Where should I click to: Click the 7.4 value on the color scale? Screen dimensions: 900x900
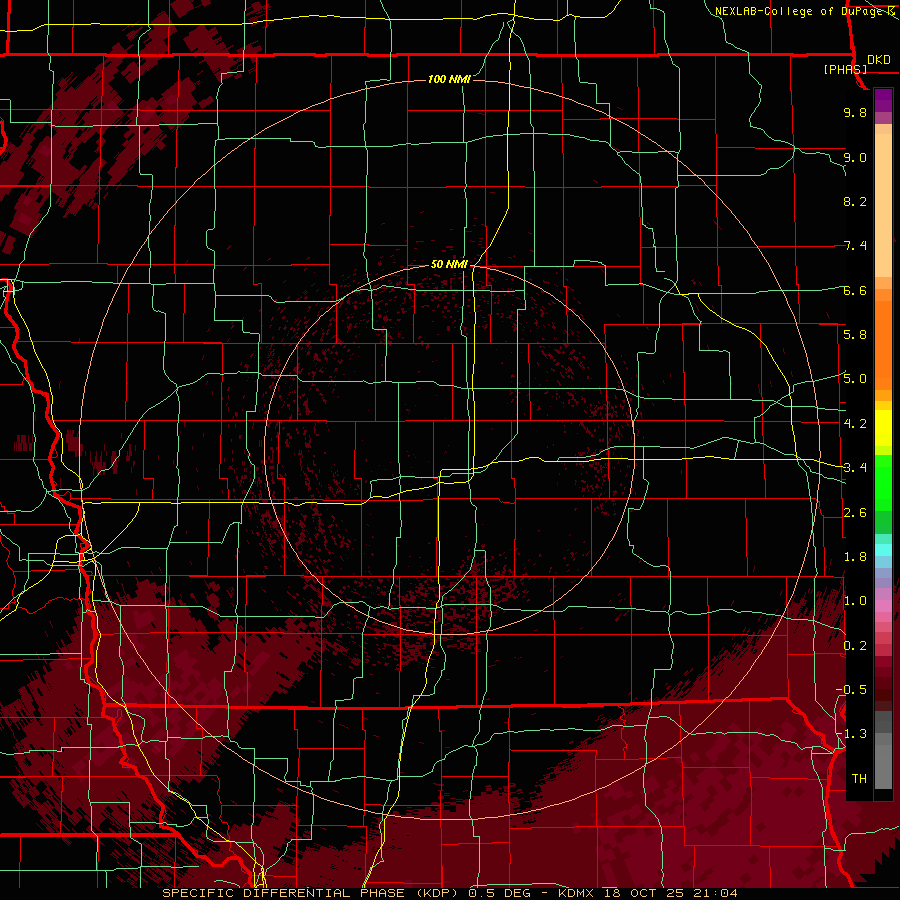855,246
